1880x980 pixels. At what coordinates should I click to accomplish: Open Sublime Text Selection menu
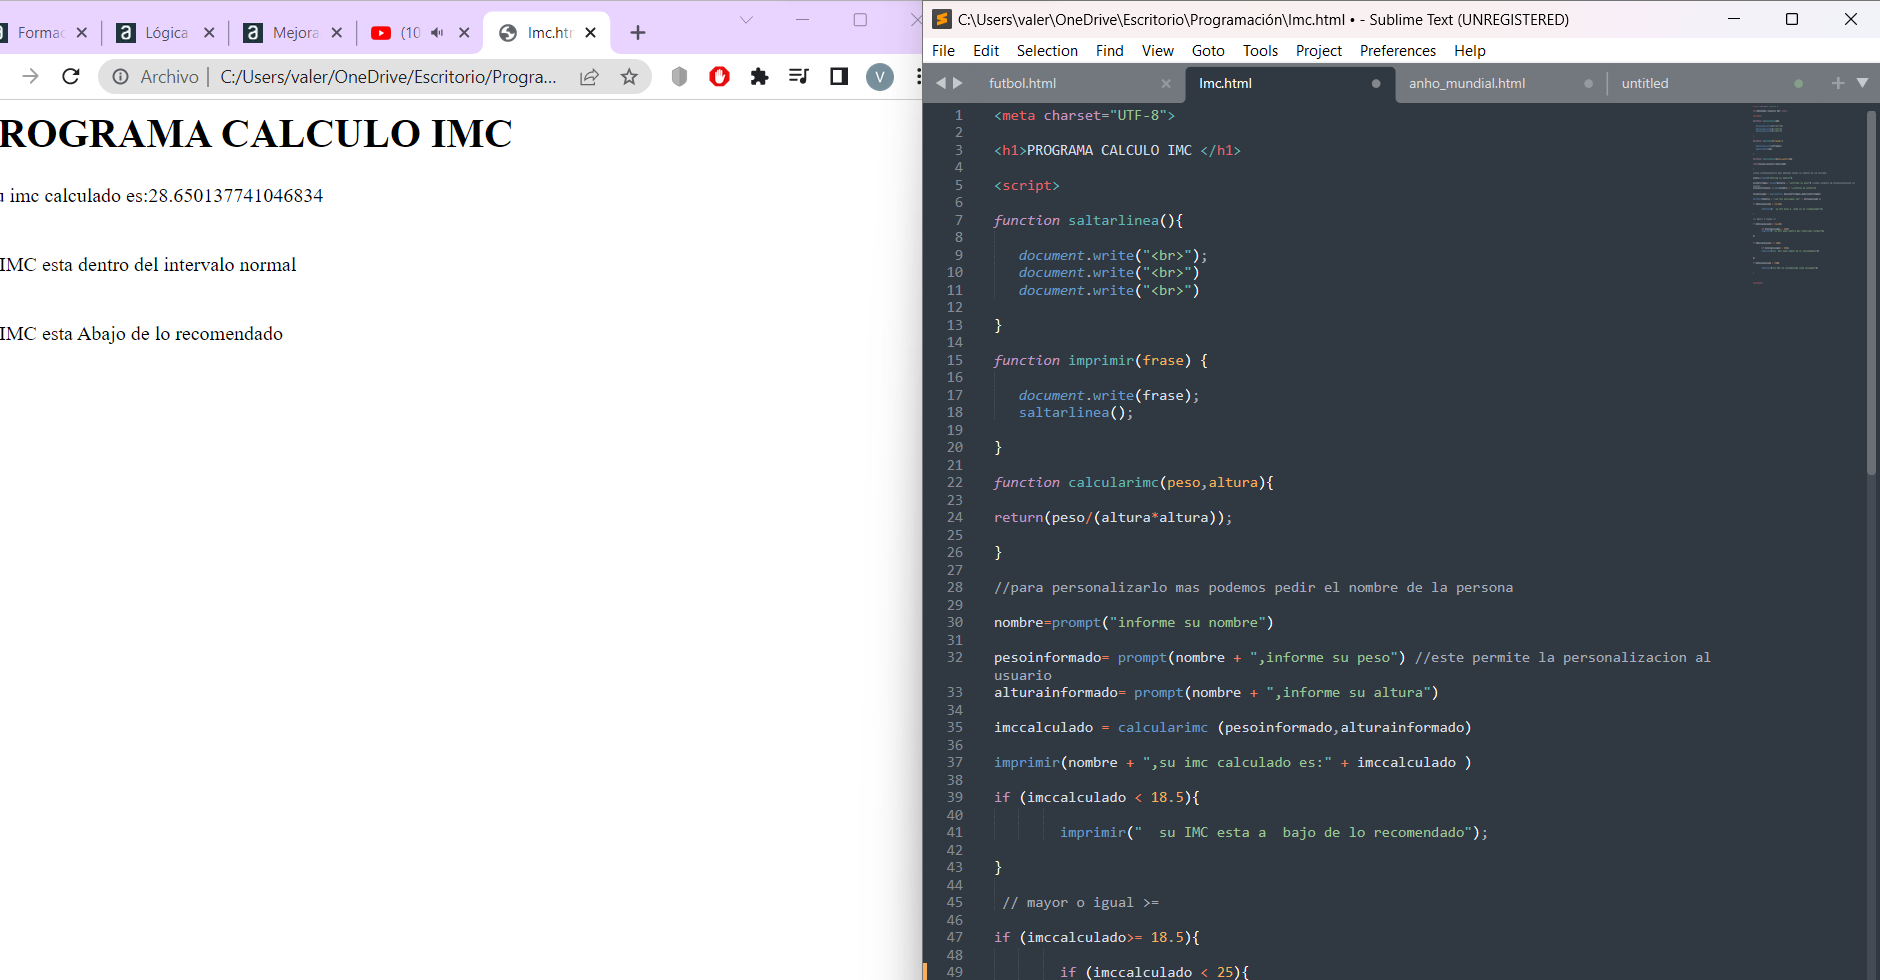point(1047,50)
